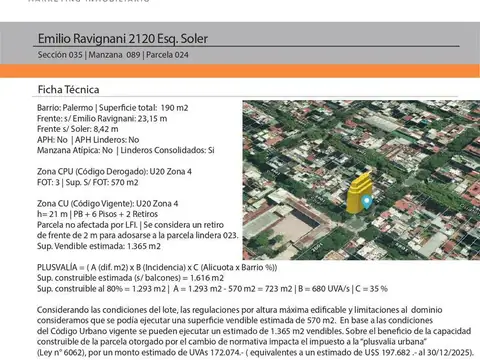Select the line 'FOT: 3 | Sup. S/ FOT: 570 m2'
Screen dimensions: 480x360
(x=88, y=182)
